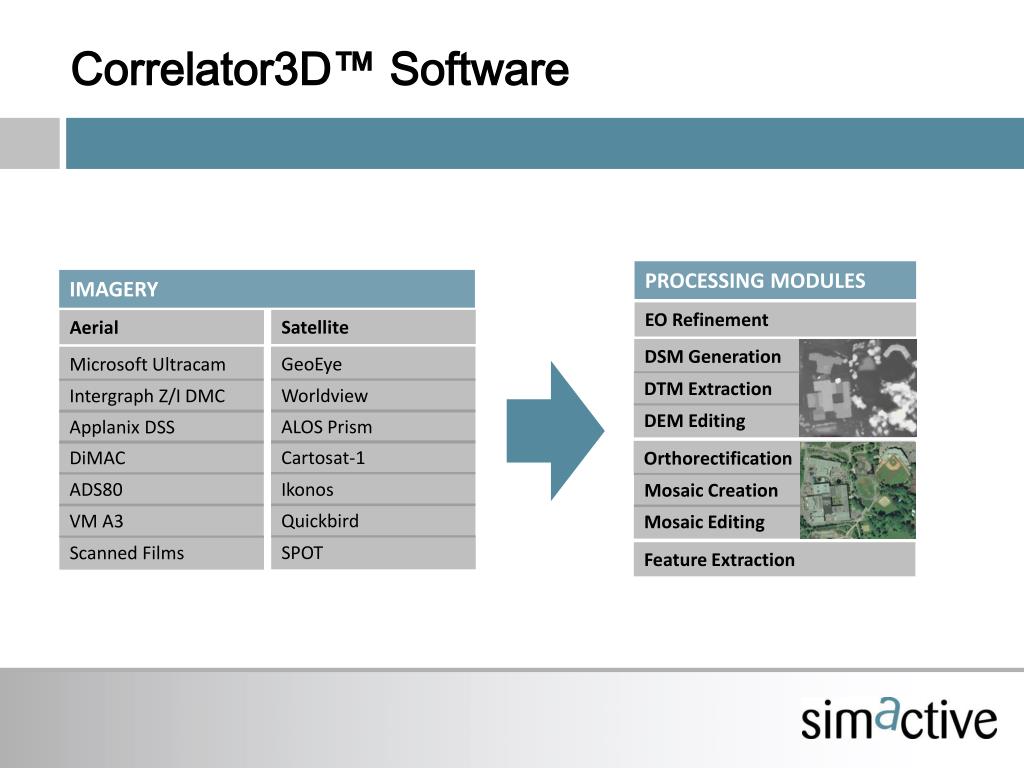Select the Intergraph Z/I DMC row
The height and width of the screenshot is (768, 1024).
[x=161, y=395]
